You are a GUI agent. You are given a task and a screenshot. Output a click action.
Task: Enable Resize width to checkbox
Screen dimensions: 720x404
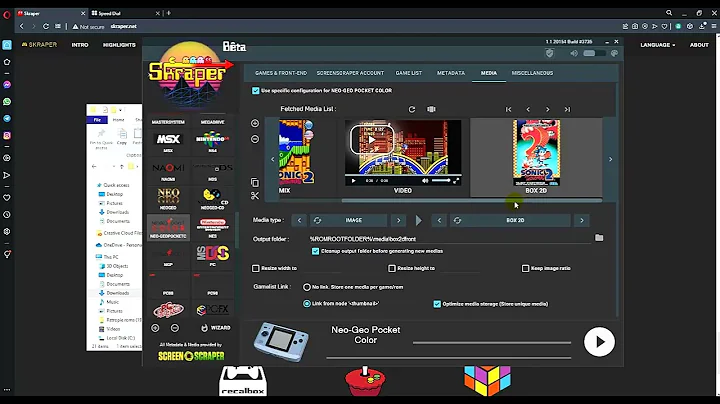click(x=256, y=268)
